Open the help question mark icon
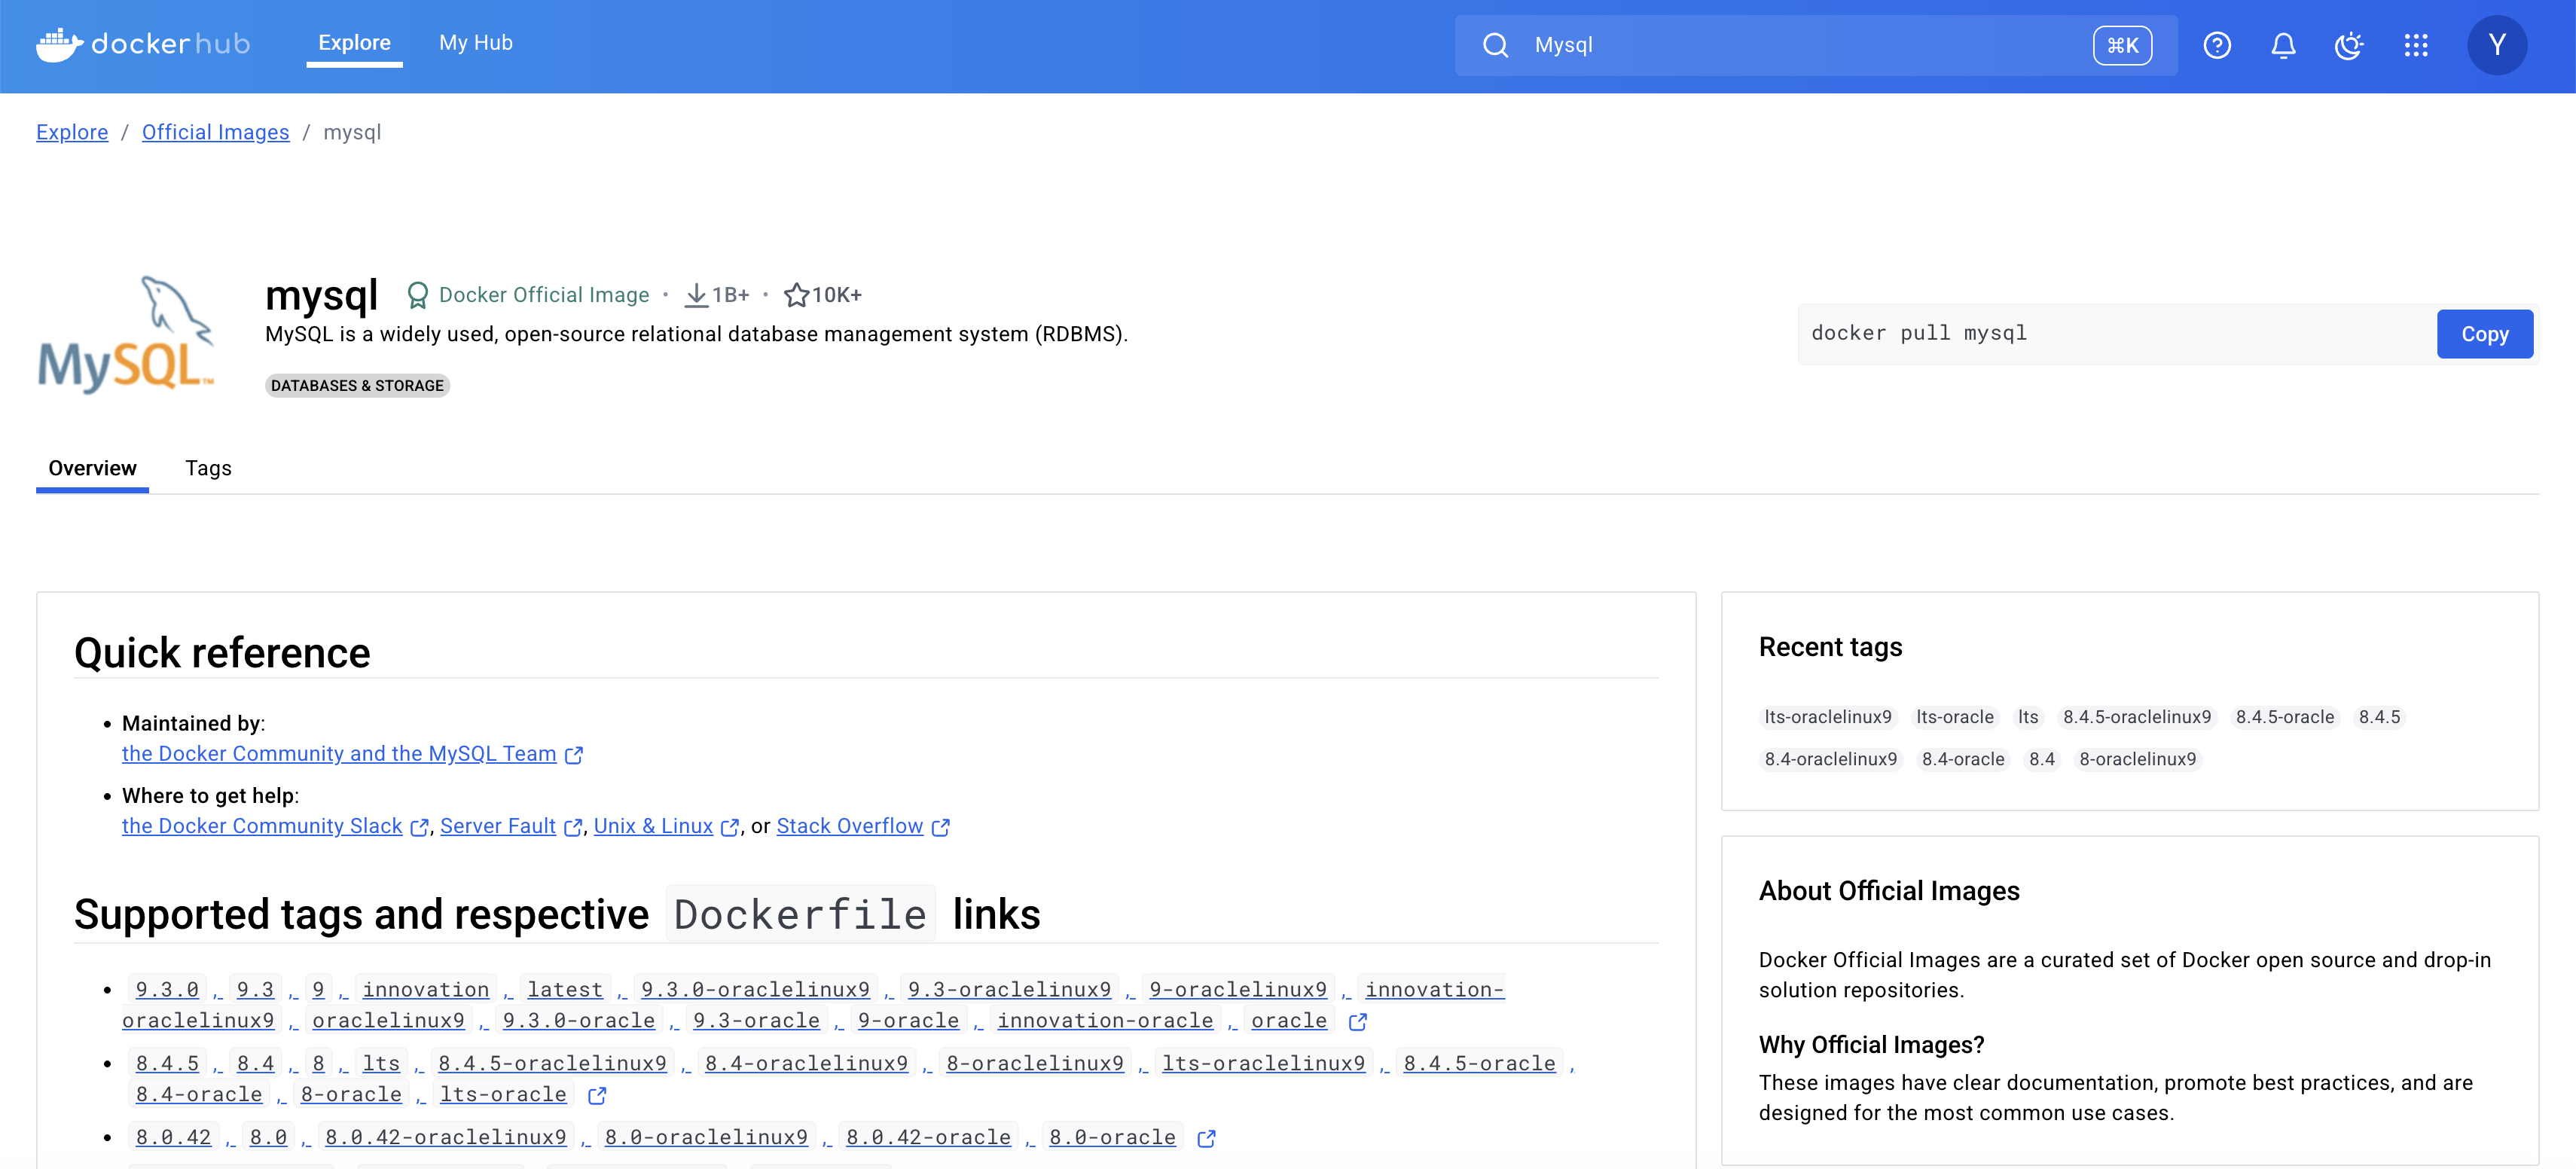Screen dimensions: 2576x1169 pyautogui.click(x=2217, y=45)
